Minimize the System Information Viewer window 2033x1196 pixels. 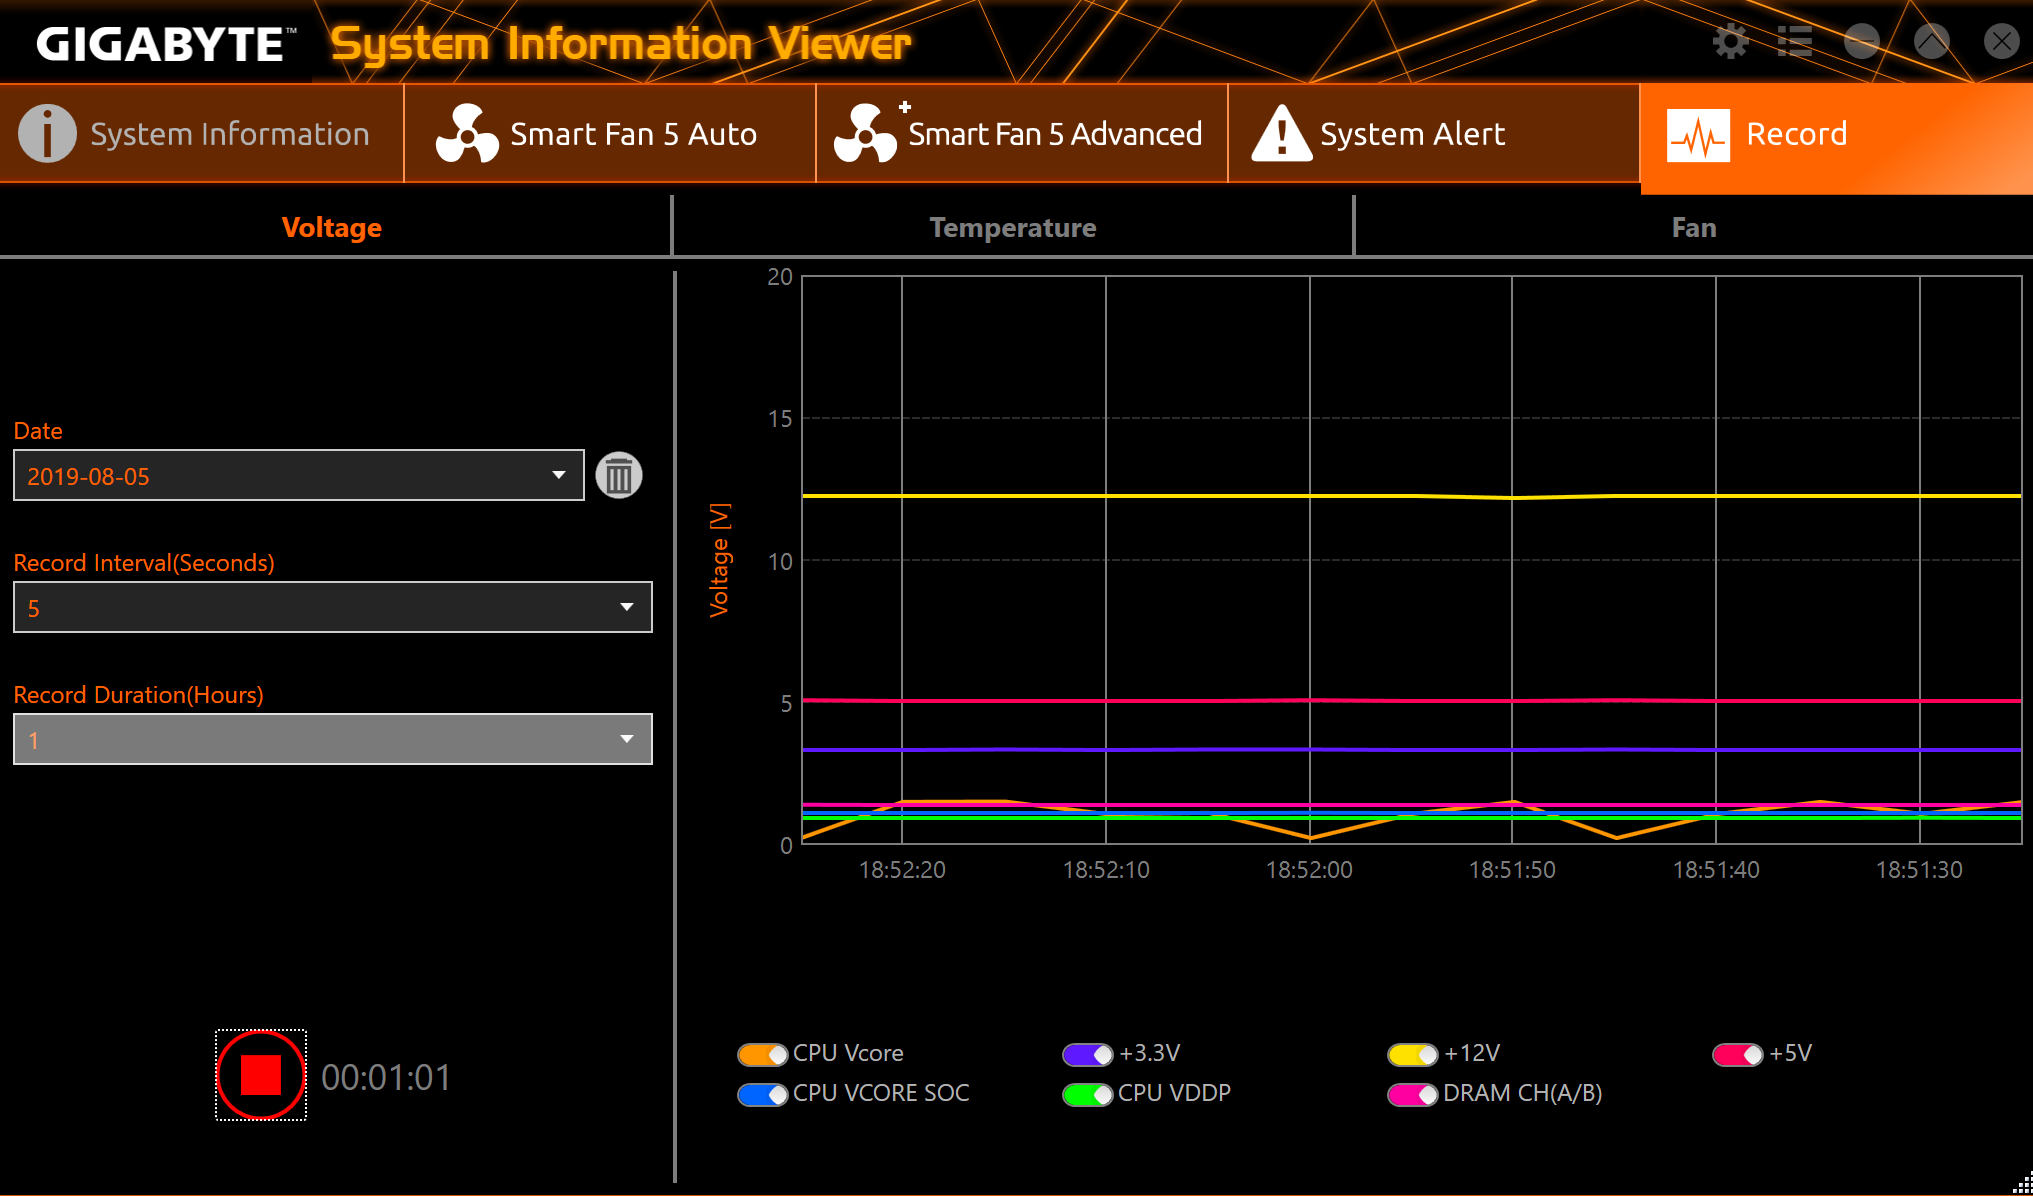pos(1862,42)
